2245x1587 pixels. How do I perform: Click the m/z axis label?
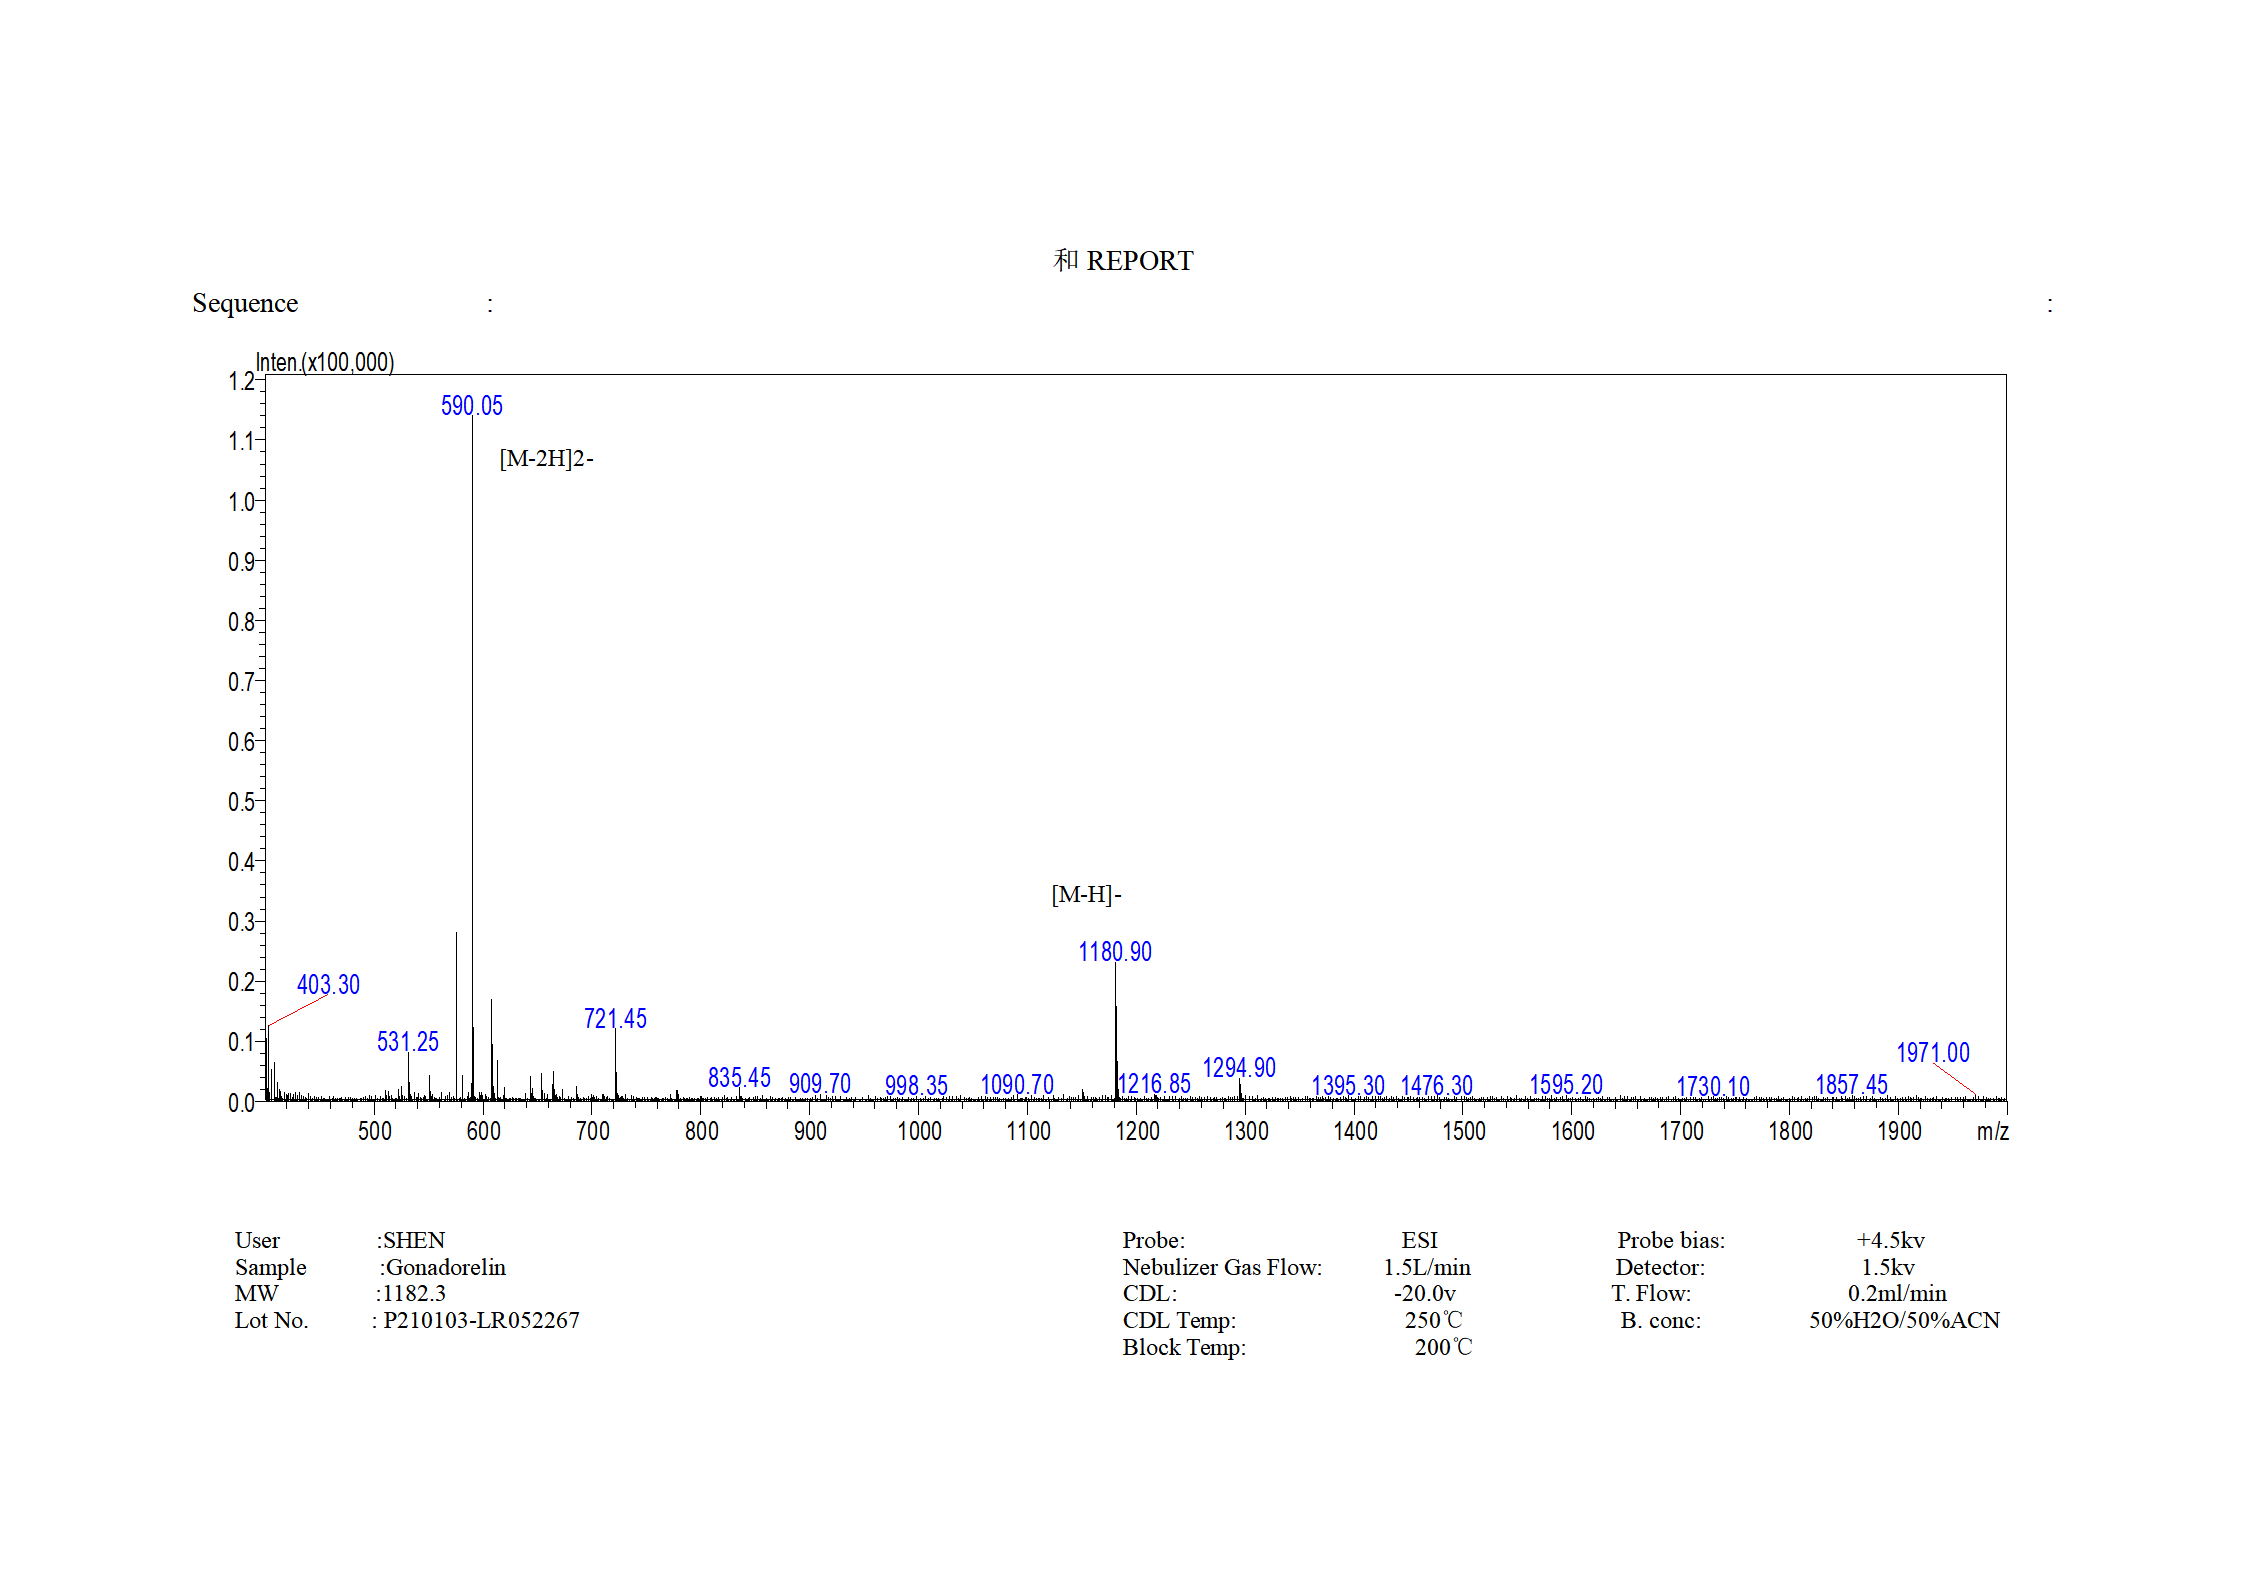[1992, 1131]
